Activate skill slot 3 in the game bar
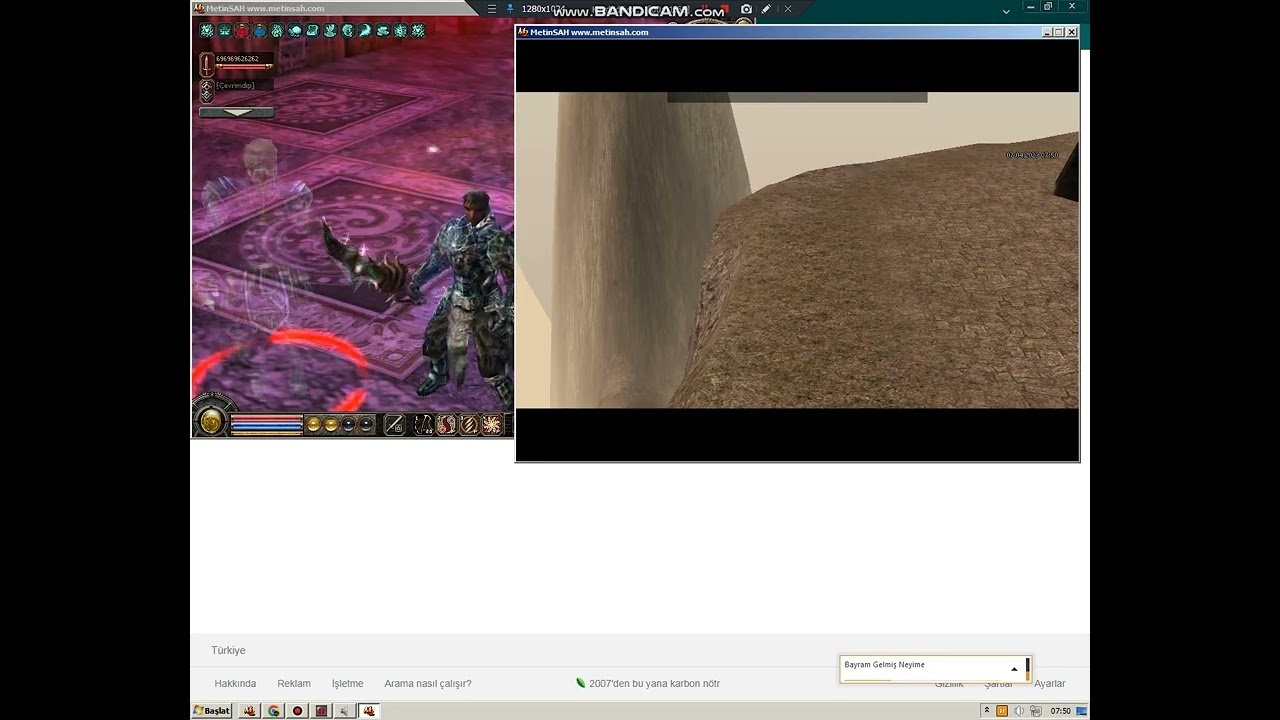The image size is (1280, 720). (469, 424)
